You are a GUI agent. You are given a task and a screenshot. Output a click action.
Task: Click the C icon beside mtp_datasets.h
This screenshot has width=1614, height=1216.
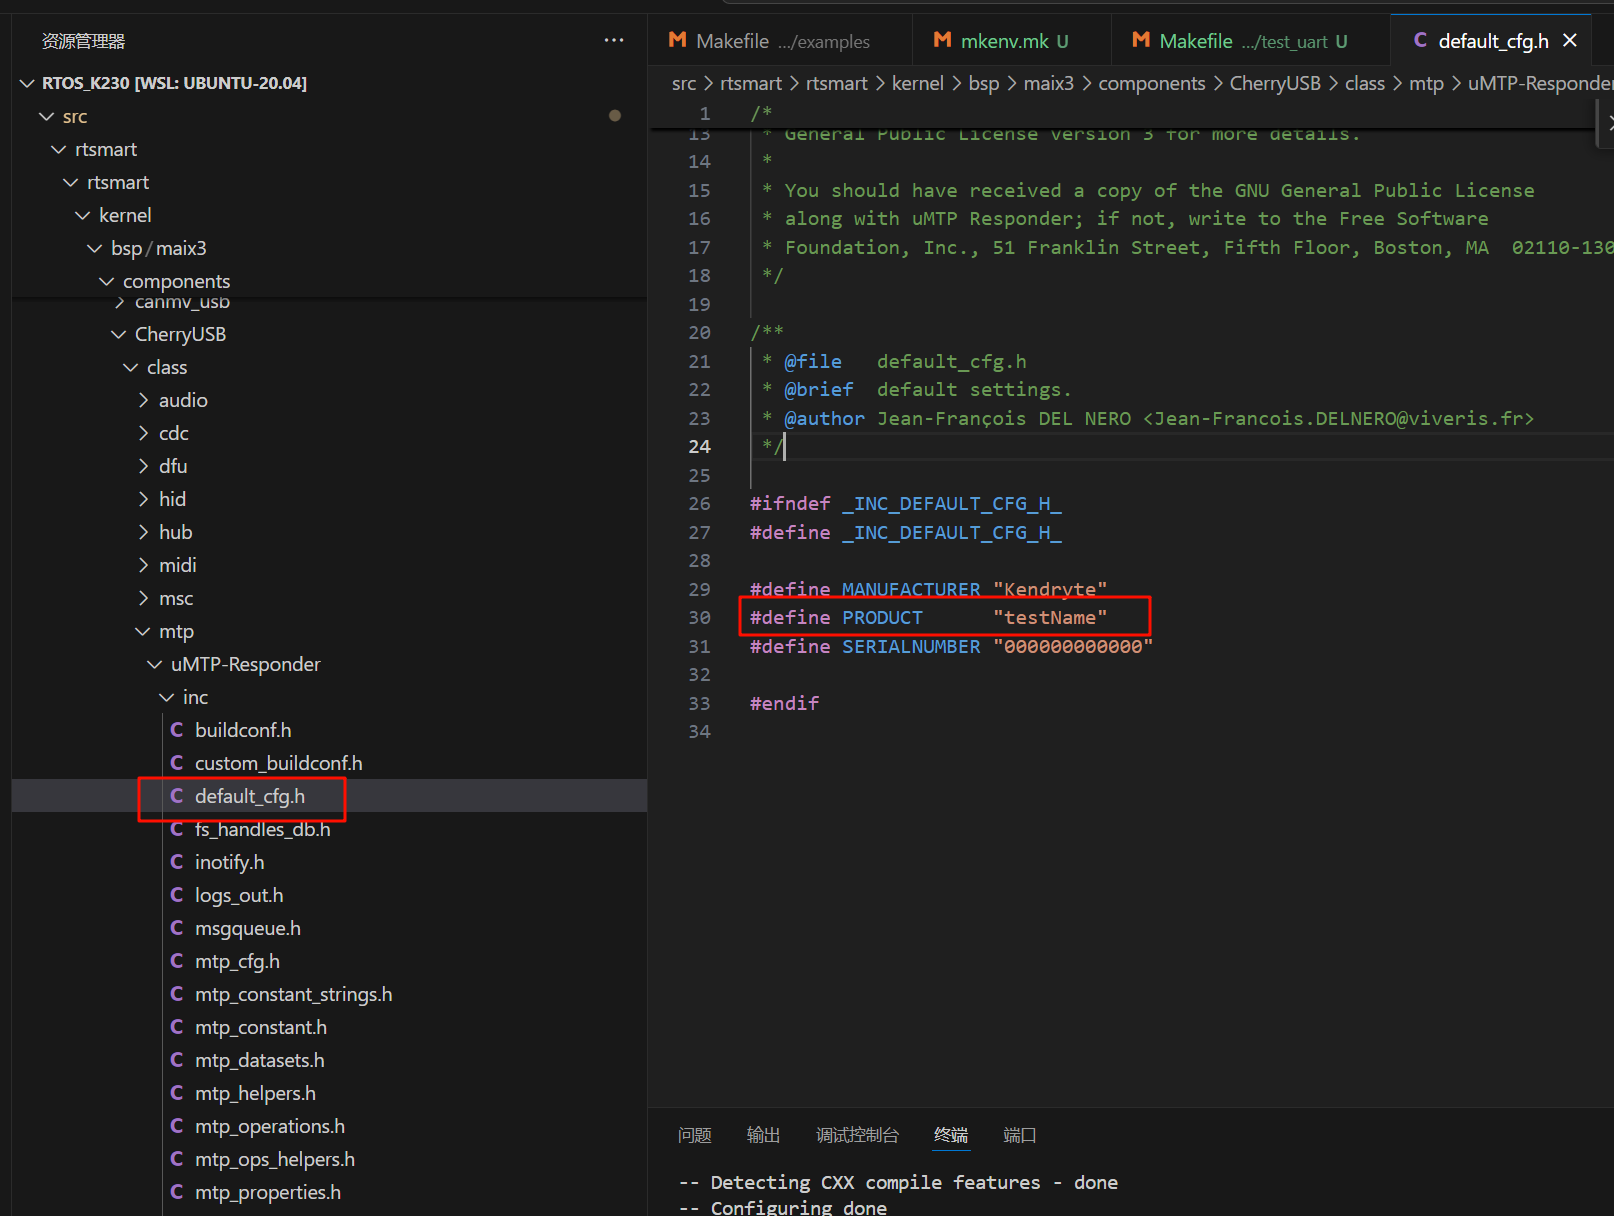(x=177, y=1060)
